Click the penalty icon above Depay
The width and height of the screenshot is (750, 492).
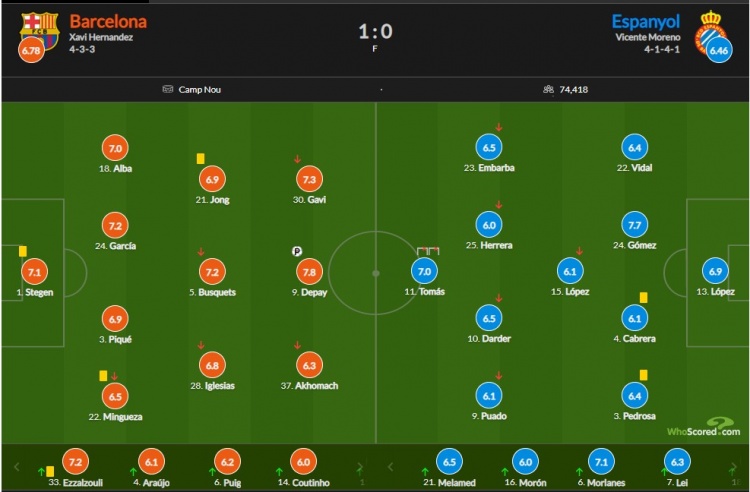pos(297,251)
